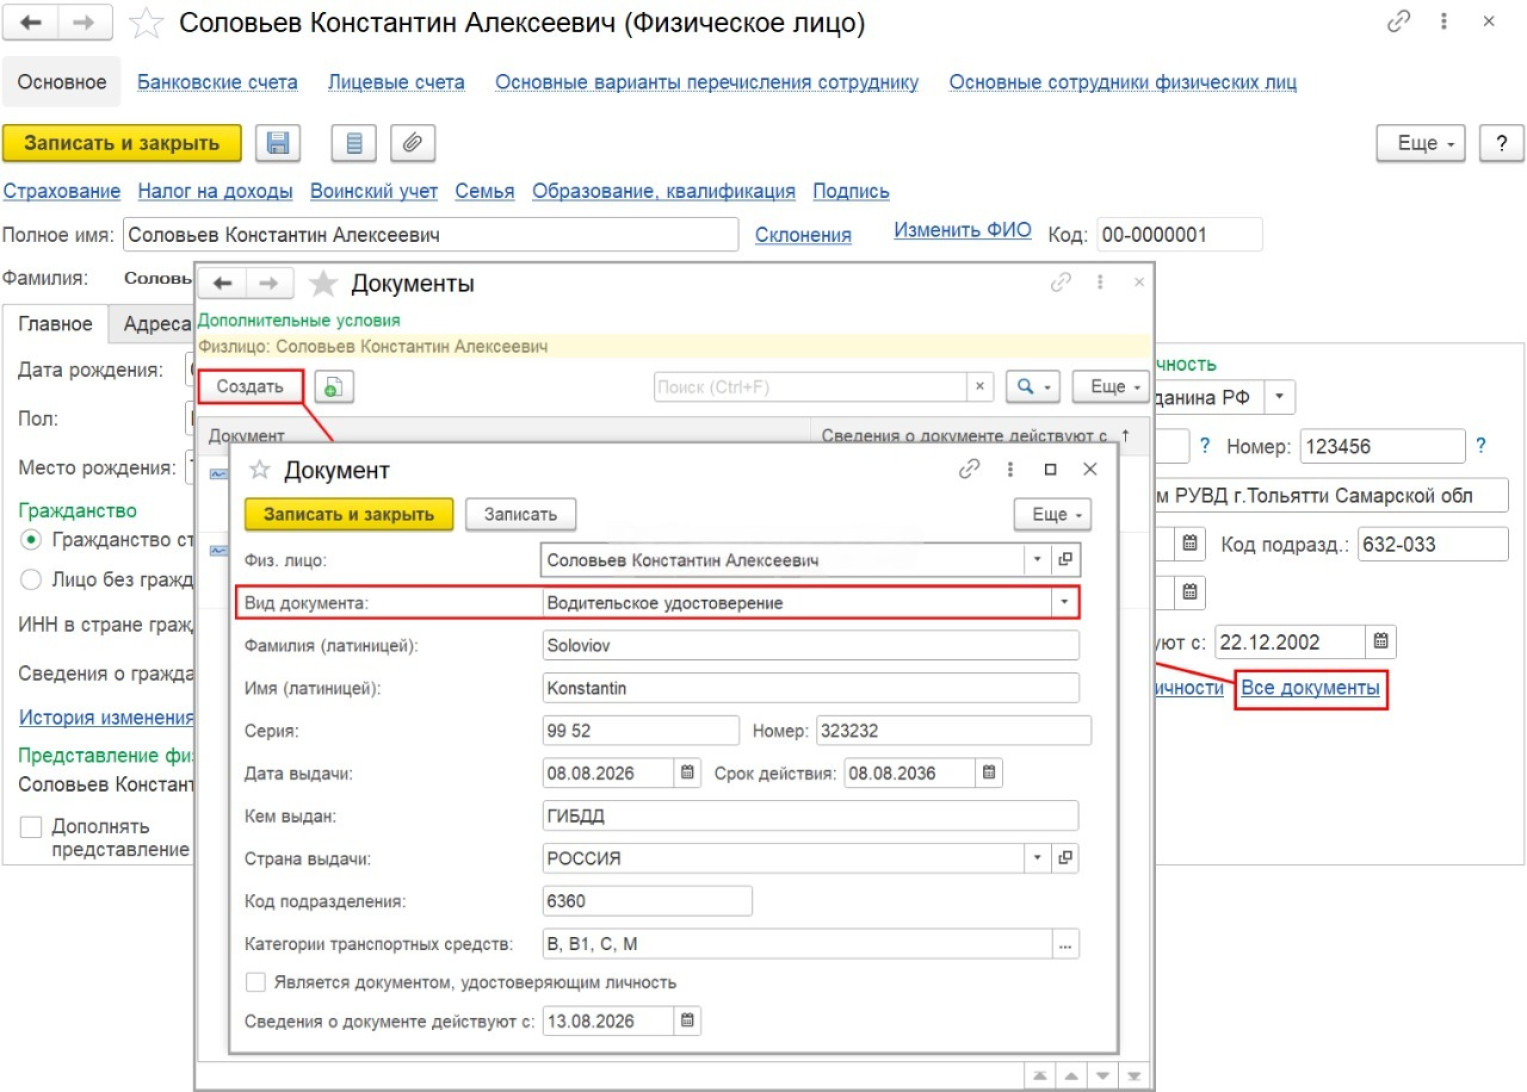Screen dimensions: 1527x1092
Task: Copy link icon in main window header
Action: click(1398, 21)
